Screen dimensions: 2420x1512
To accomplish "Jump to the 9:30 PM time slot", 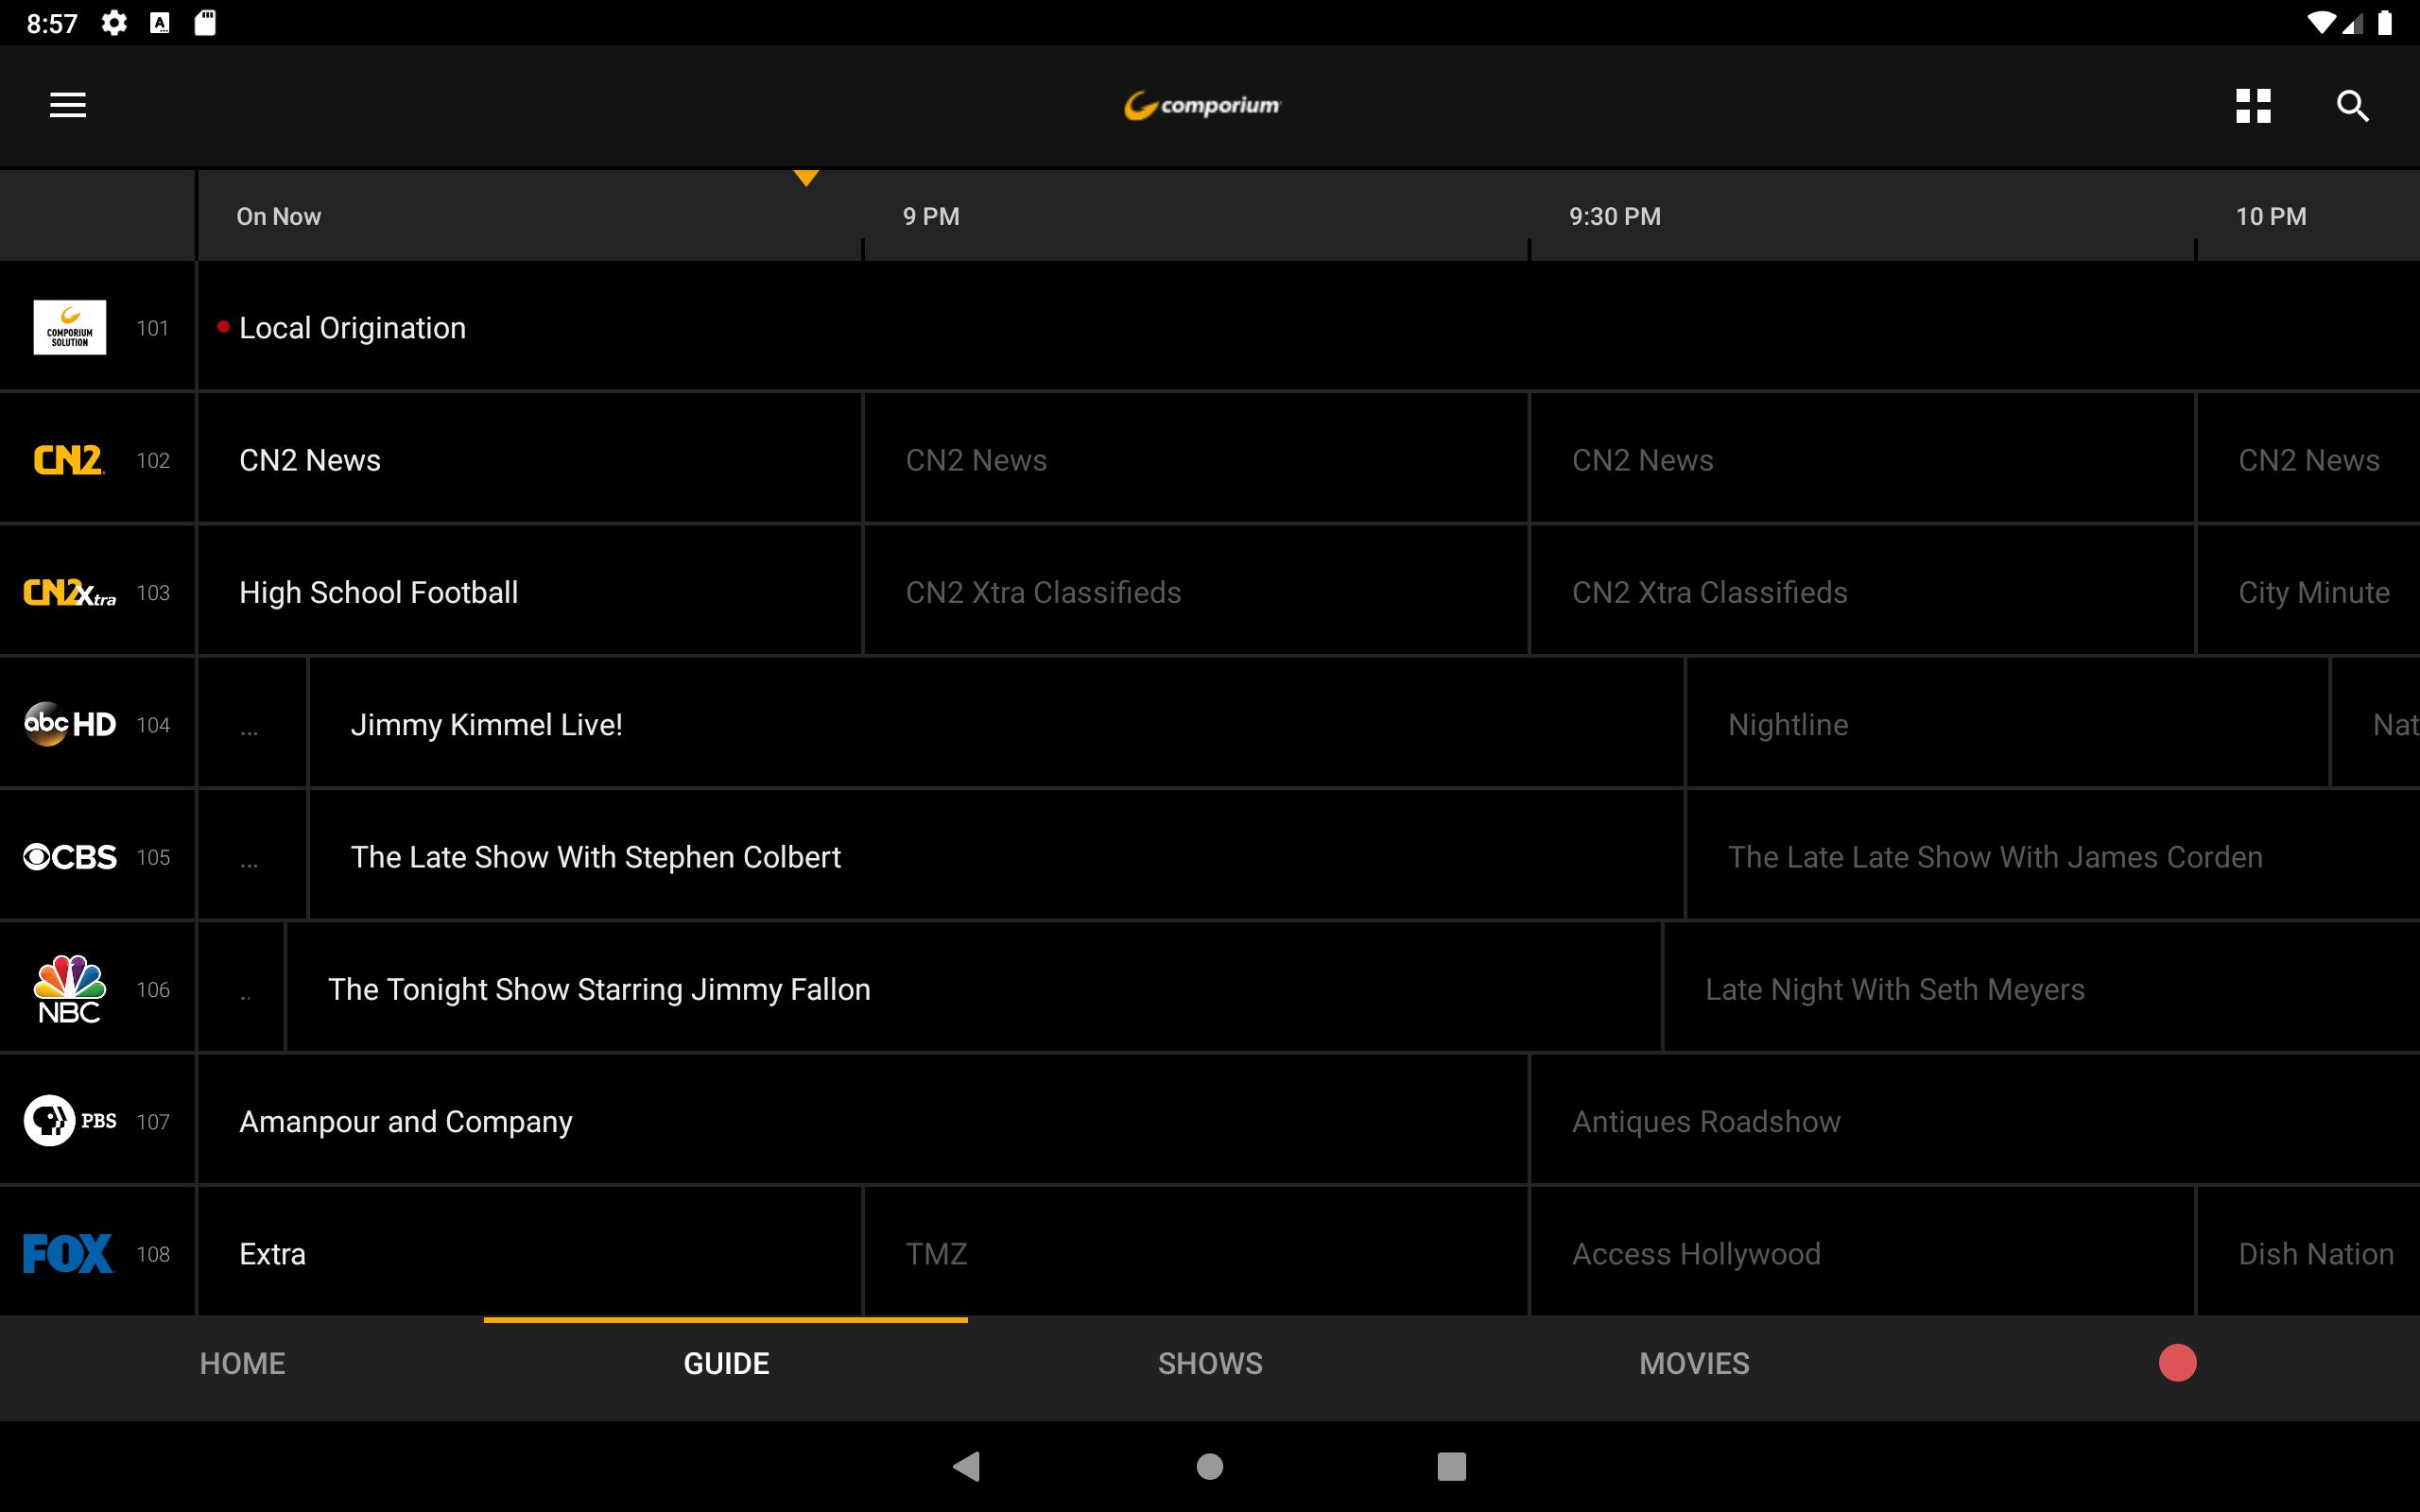I will coord(1614,216).
